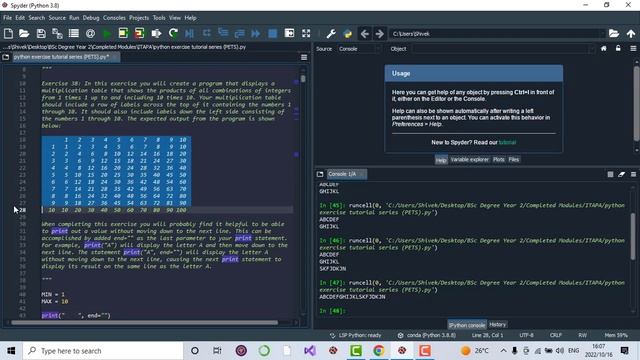Save the current file with floppy icon
The image size is (640, 360).
[41, 33]
